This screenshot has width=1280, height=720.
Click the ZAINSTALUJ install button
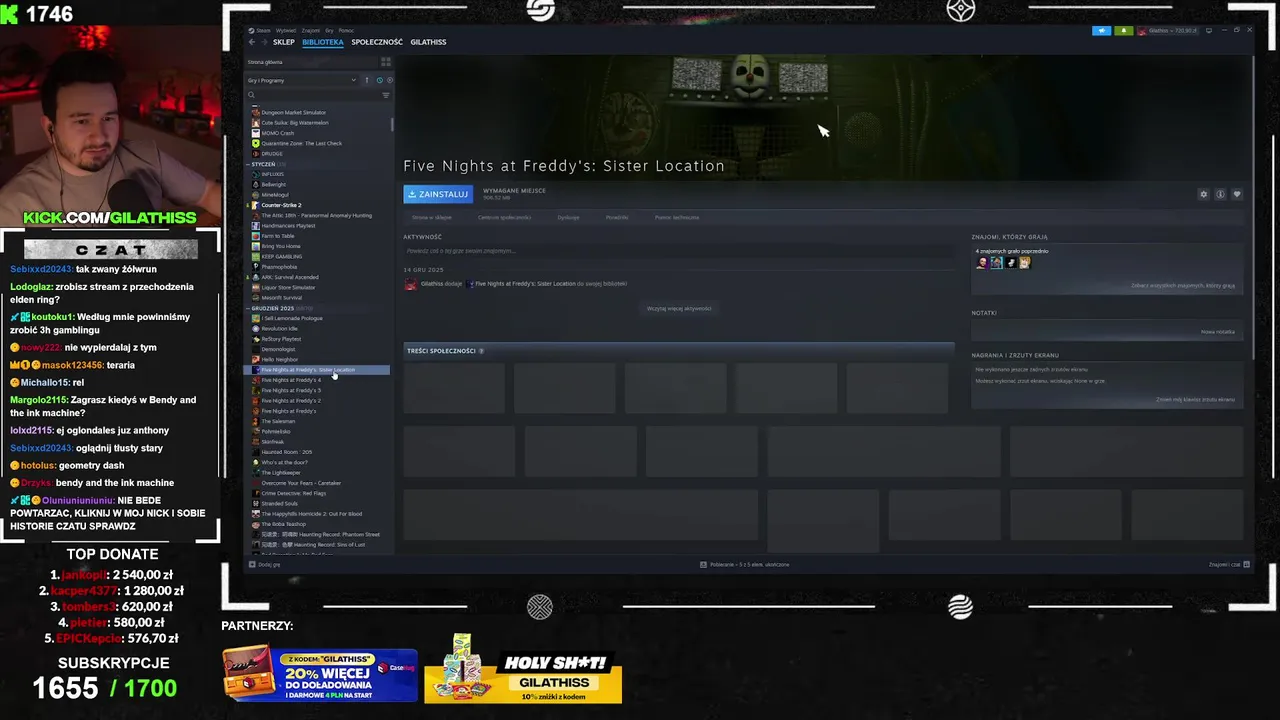click(x=438, y=194)
